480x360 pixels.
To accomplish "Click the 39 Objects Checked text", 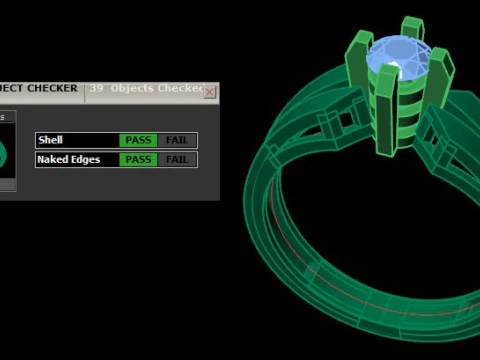I will pos(147,88).
